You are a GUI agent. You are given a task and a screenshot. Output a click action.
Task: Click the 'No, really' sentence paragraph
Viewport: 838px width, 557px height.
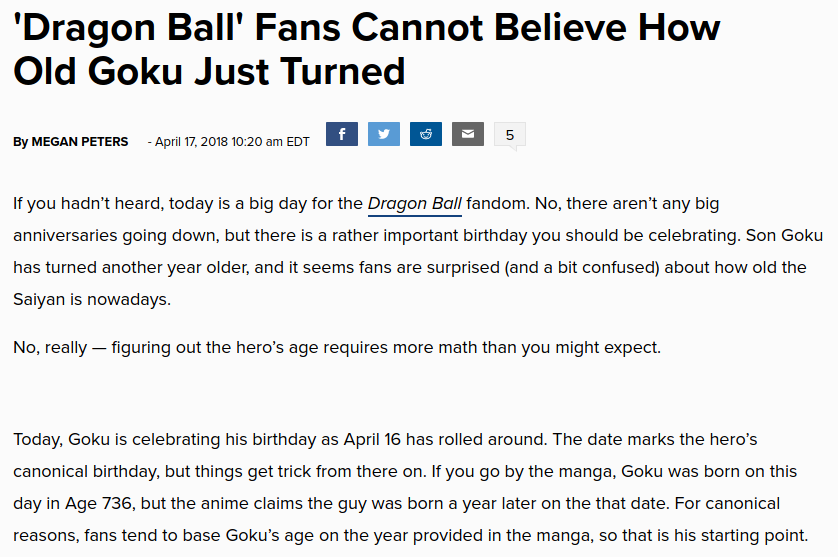[x=337, y=347]
